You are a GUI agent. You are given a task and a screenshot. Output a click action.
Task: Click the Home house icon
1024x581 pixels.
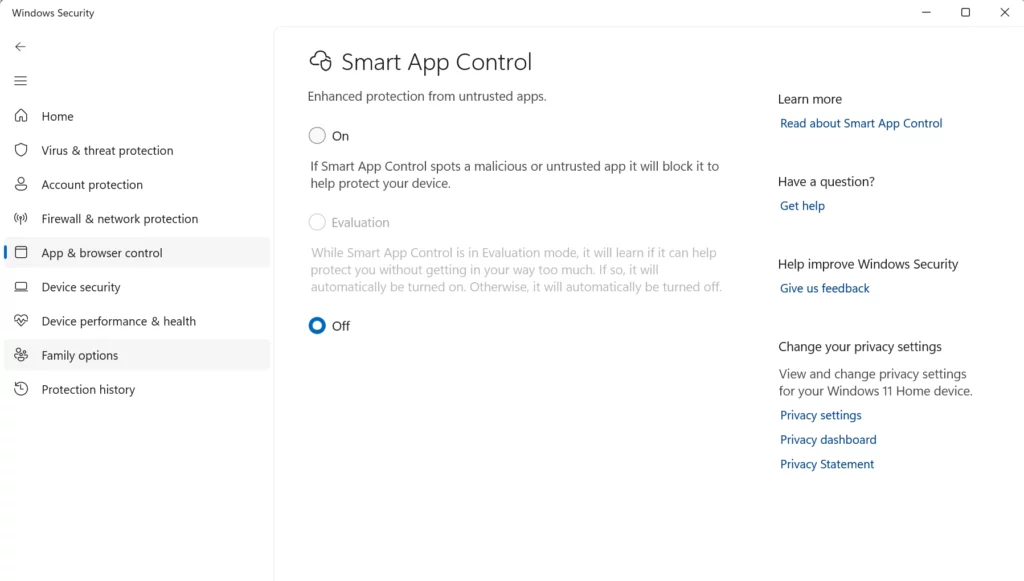coord(21,116)
